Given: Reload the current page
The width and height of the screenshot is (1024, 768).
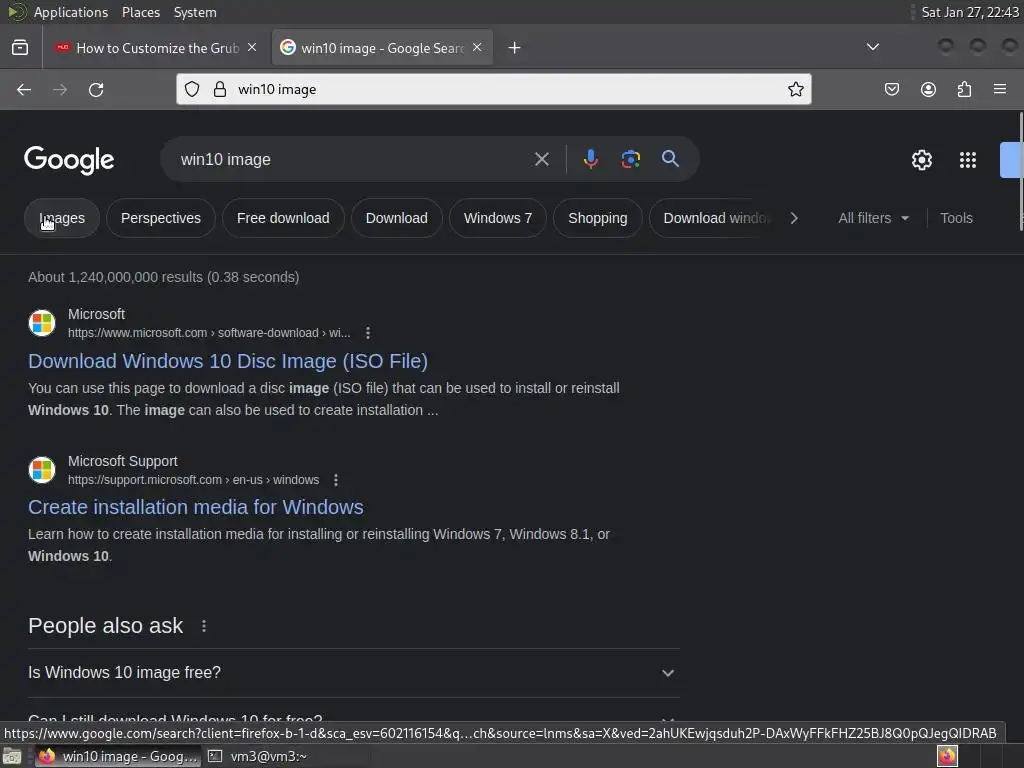Looking at the screenshot, I should click(96, 89).
